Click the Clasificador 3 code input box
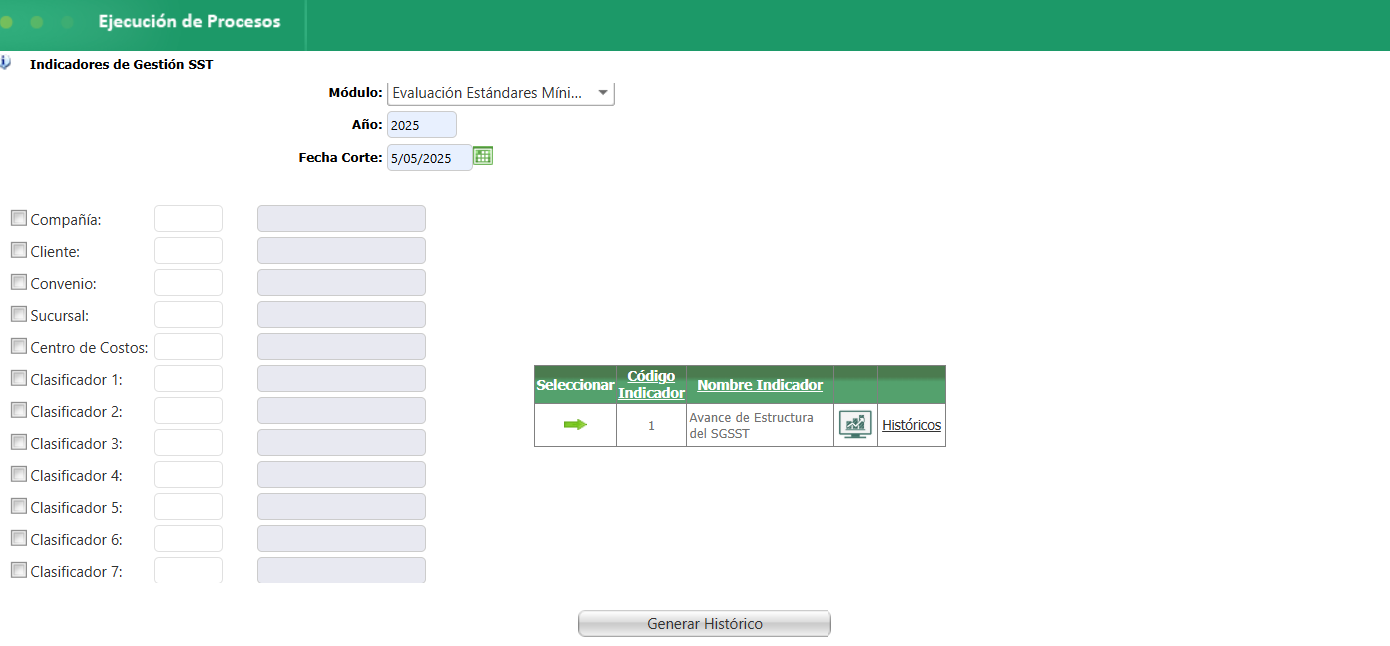This screenshot has height=646, width=1390. pyautogui.click(x=188, y=443)
